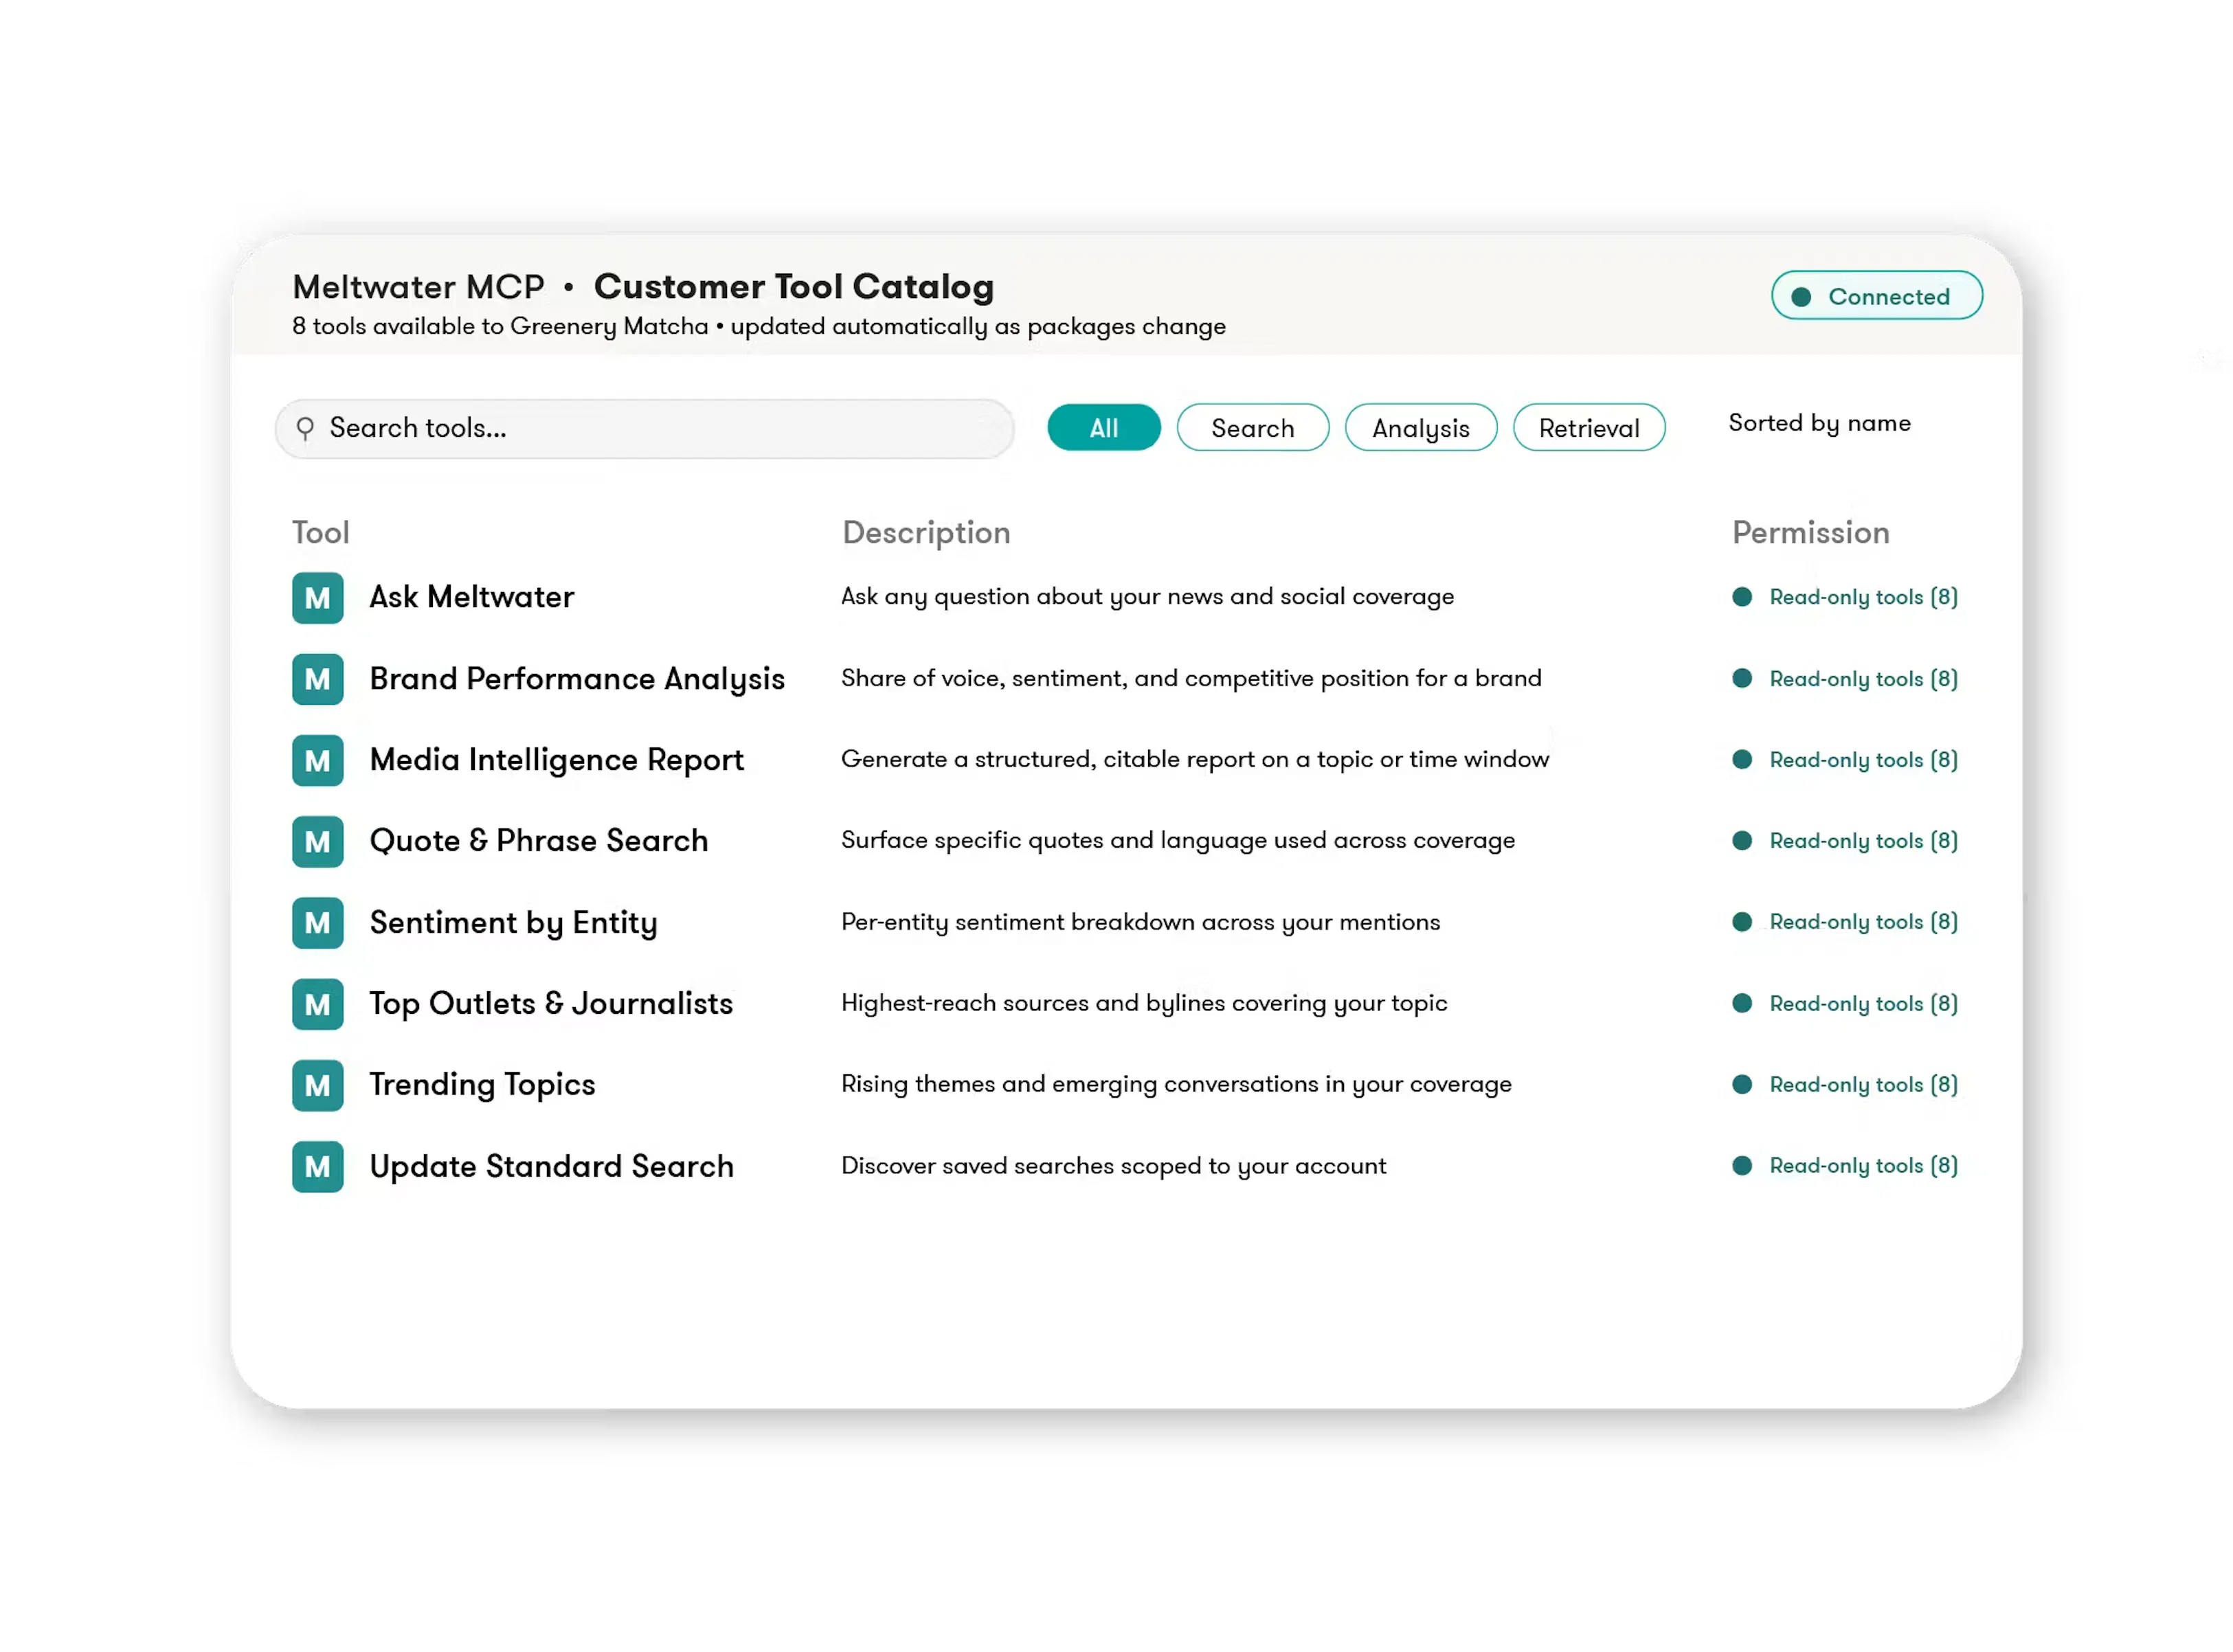Screen dimensions: 2233x1652
Task: Open the Sentiment by Entity tool
Action: (514, 923)
